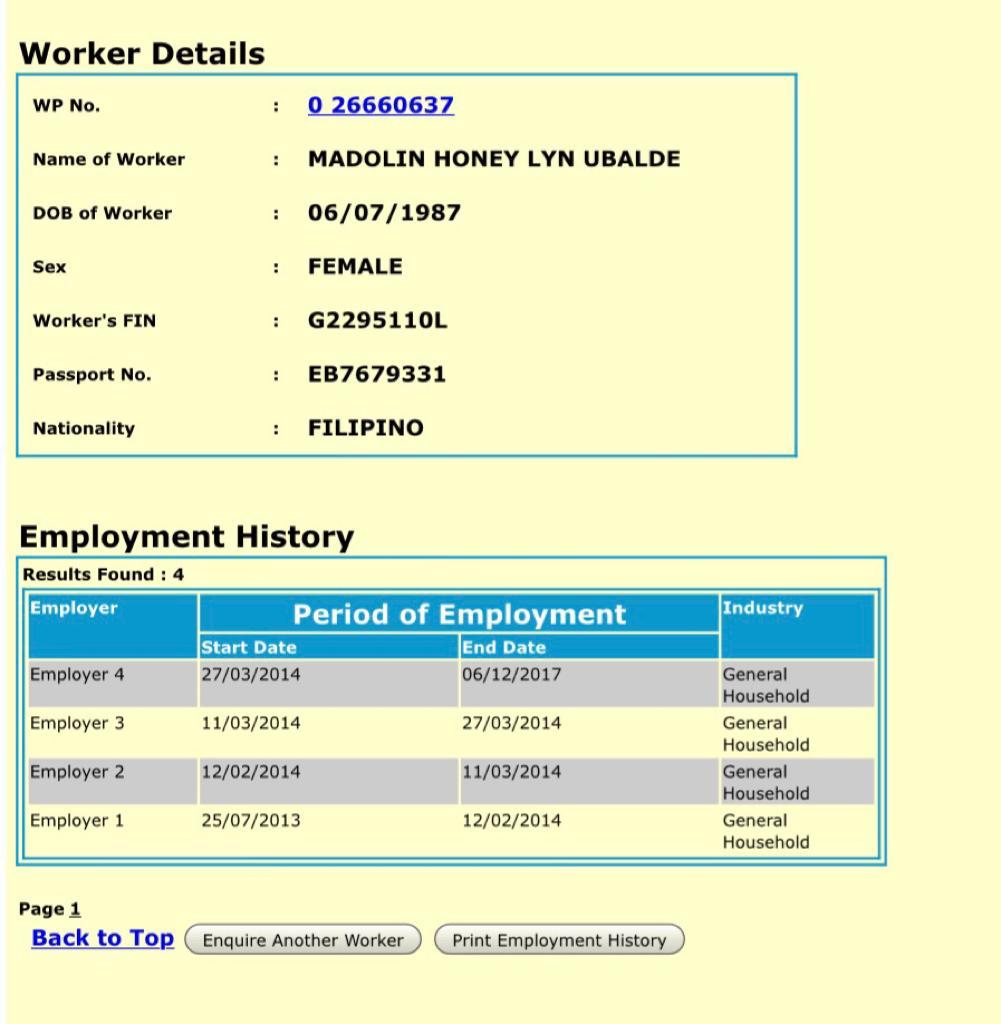Click the Sex value FEMALE

355,267
